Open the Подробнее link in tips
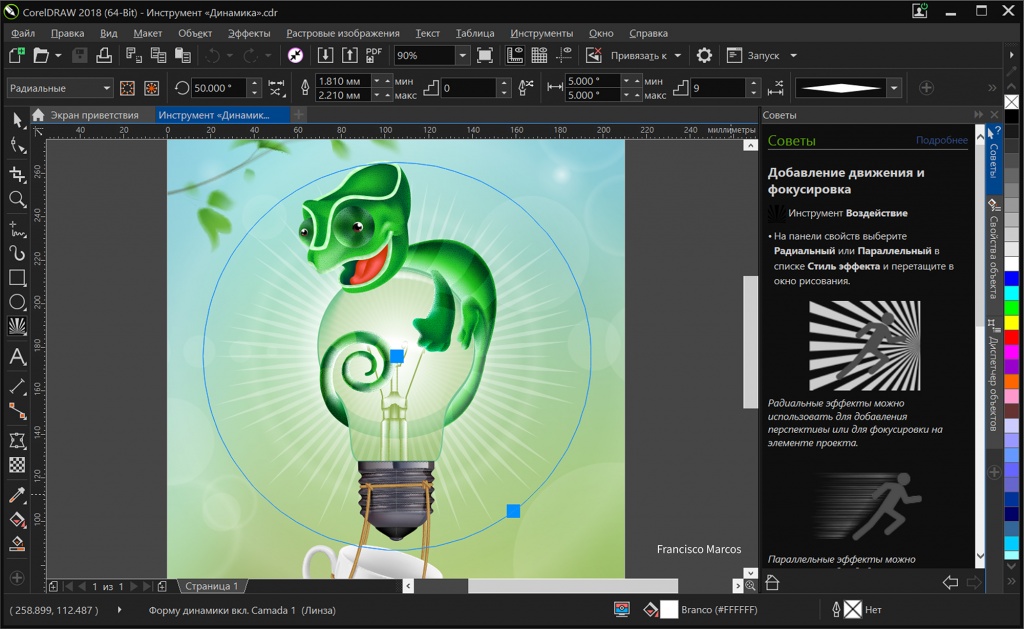 coord(942,140)
